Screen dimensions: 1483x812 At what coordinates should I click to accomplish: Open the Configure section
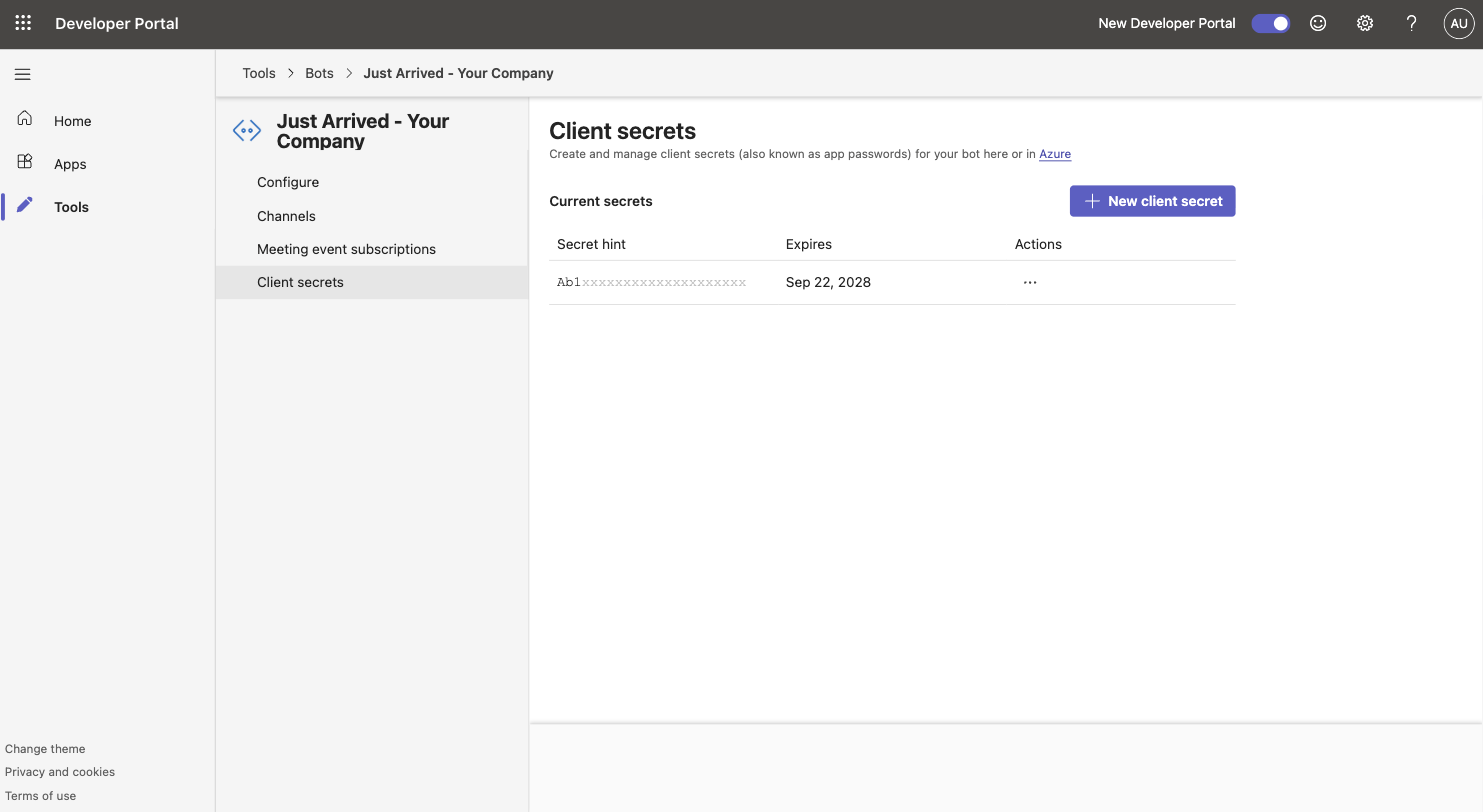(372, 182)
